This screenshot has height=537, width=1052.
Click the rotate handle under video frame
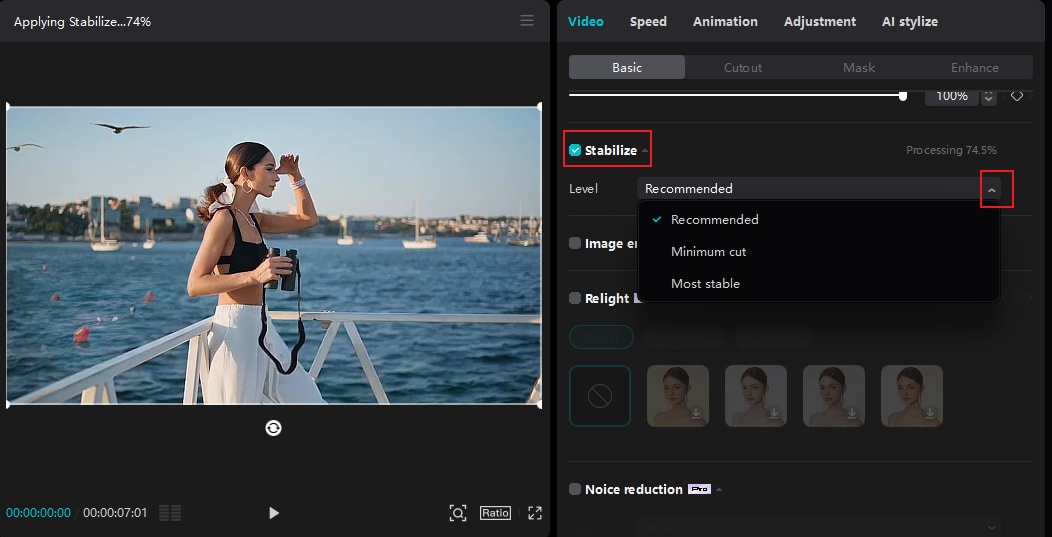[273, 428]
